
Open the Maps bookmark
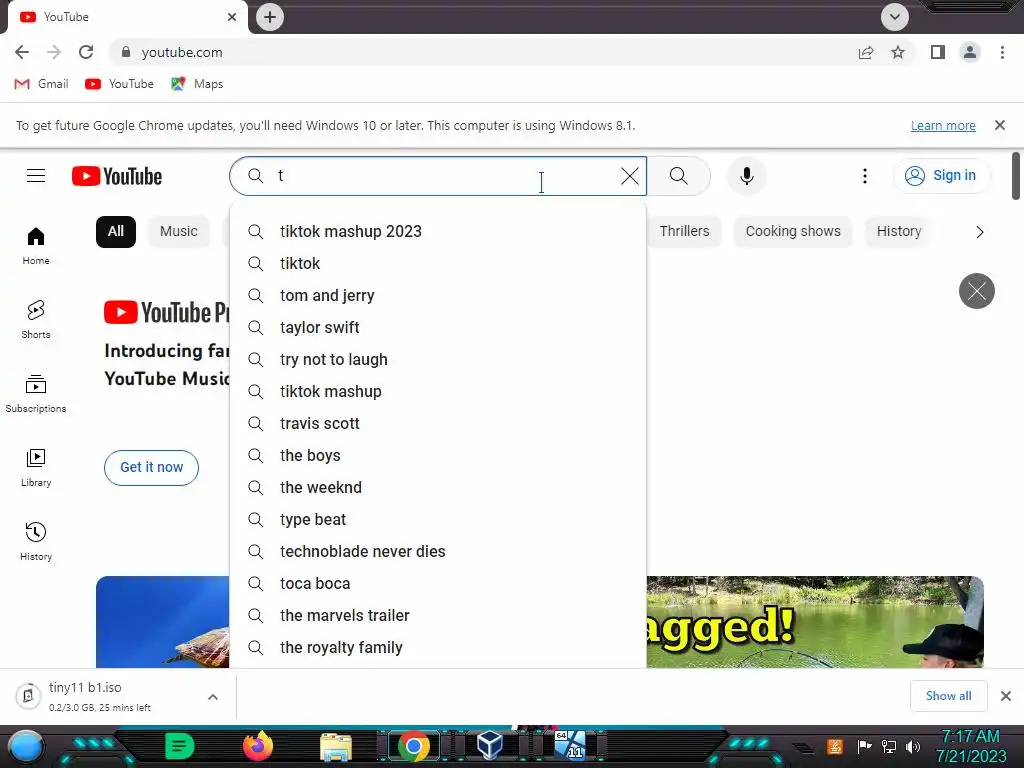[x=197, y=84]
